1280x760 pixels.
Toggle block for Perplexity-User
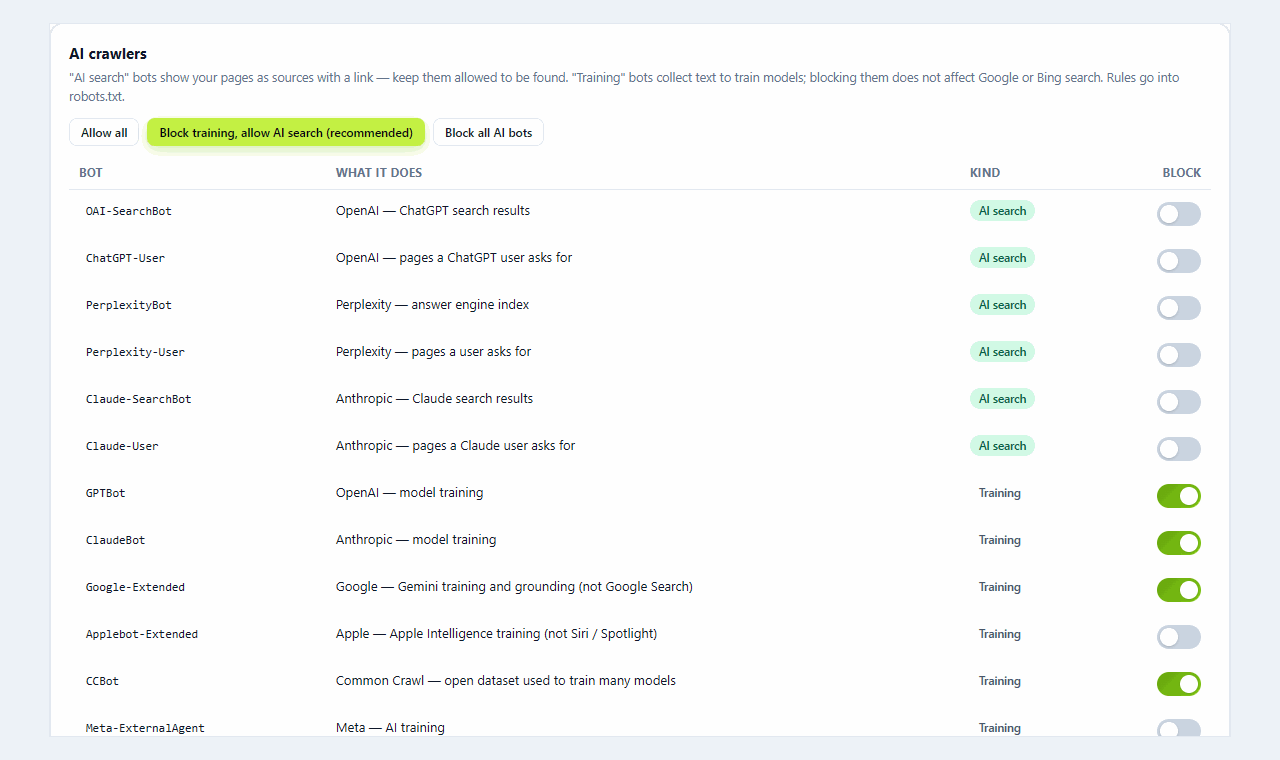(1178, 355)
